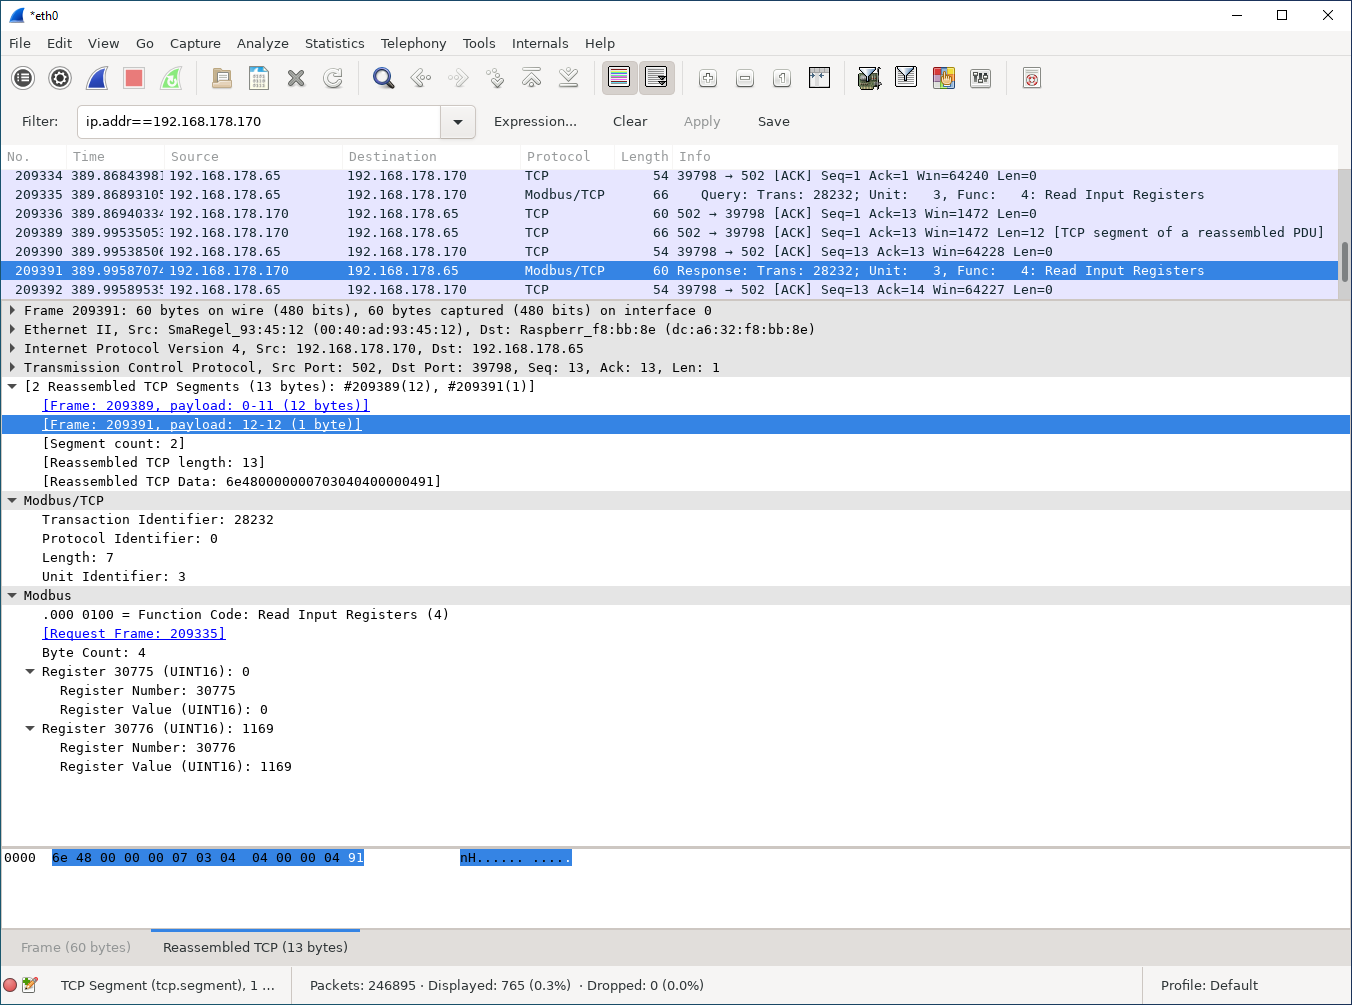
Task: Jump to the last packet
Action: [568, 78]
